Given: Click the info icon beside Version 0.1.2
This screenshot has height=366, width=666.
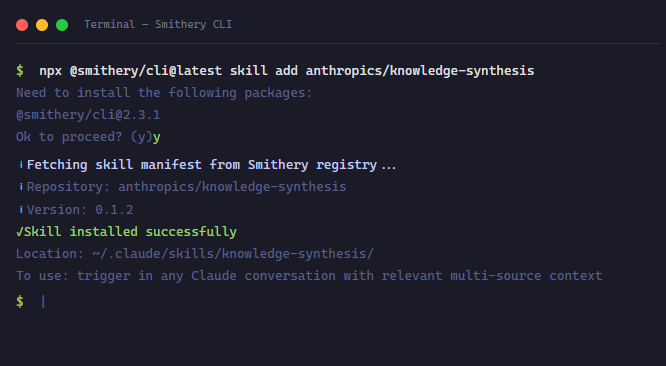Looking at the screenshot, I should click(x=21, y=210).
